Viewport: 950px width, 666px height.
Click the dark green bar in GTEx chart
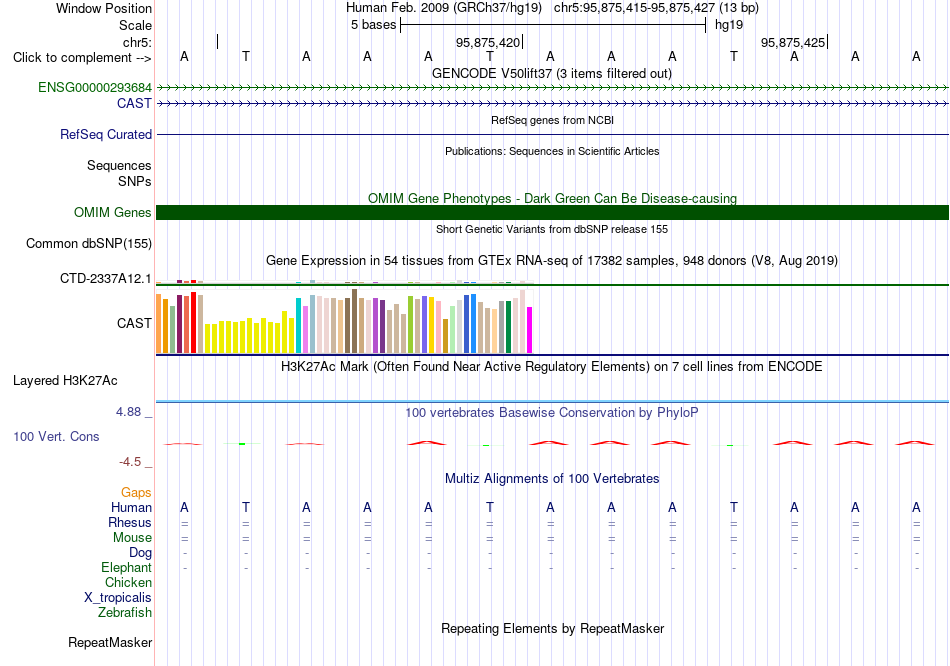[x=508, y=327]
